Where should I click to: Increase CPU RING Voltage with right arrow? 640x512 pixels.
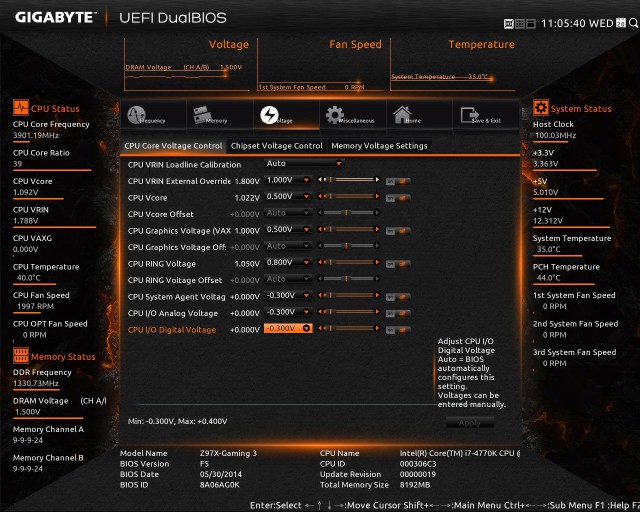[x=377, y=262]
